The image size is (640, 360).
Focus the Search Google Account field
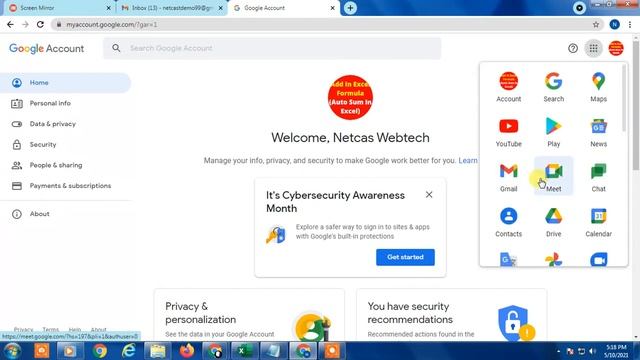272,48
